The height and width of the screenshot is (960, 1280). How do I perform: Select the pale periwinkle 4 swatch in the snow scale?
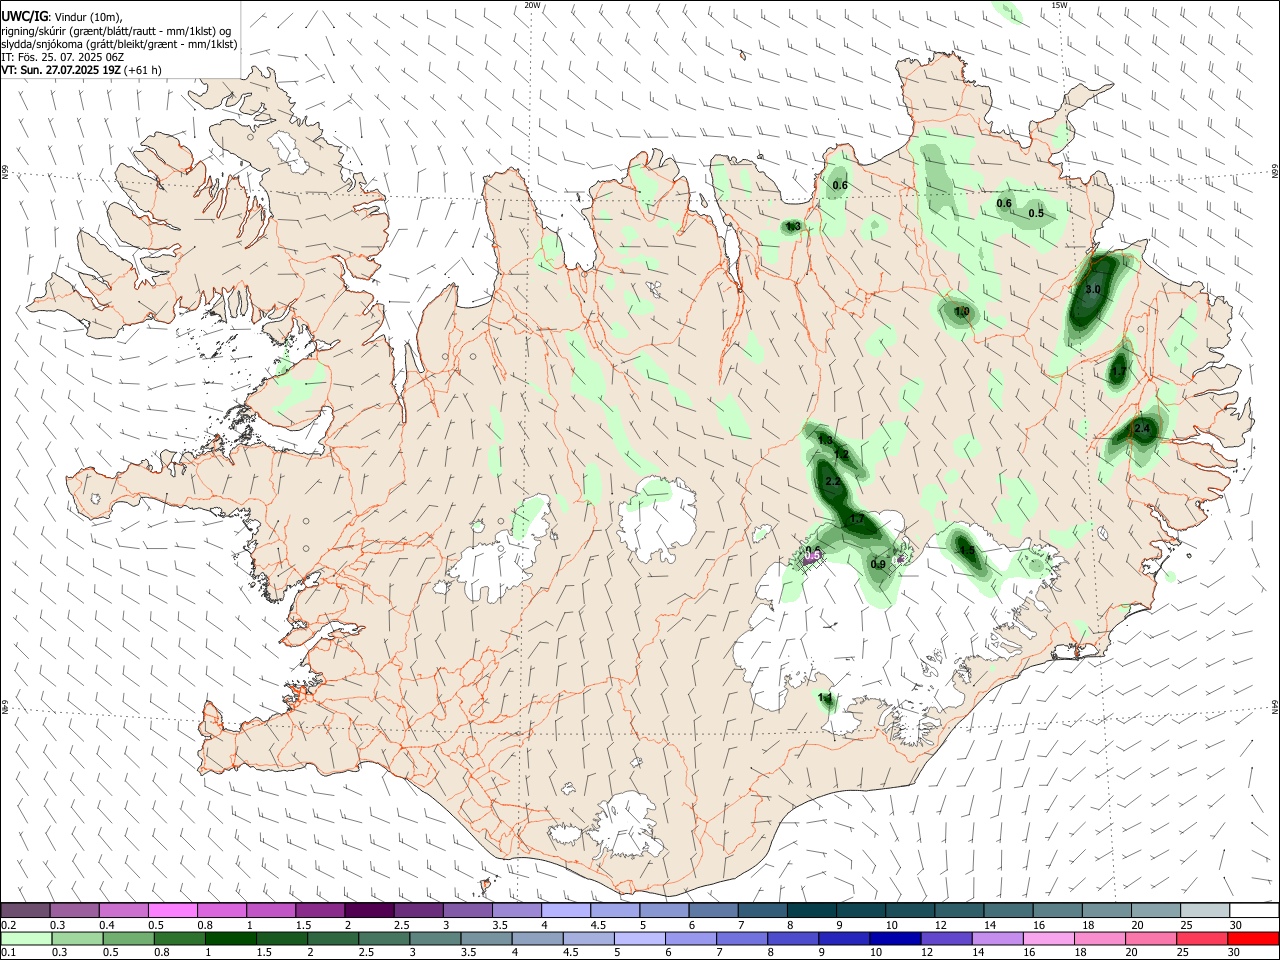565,911
